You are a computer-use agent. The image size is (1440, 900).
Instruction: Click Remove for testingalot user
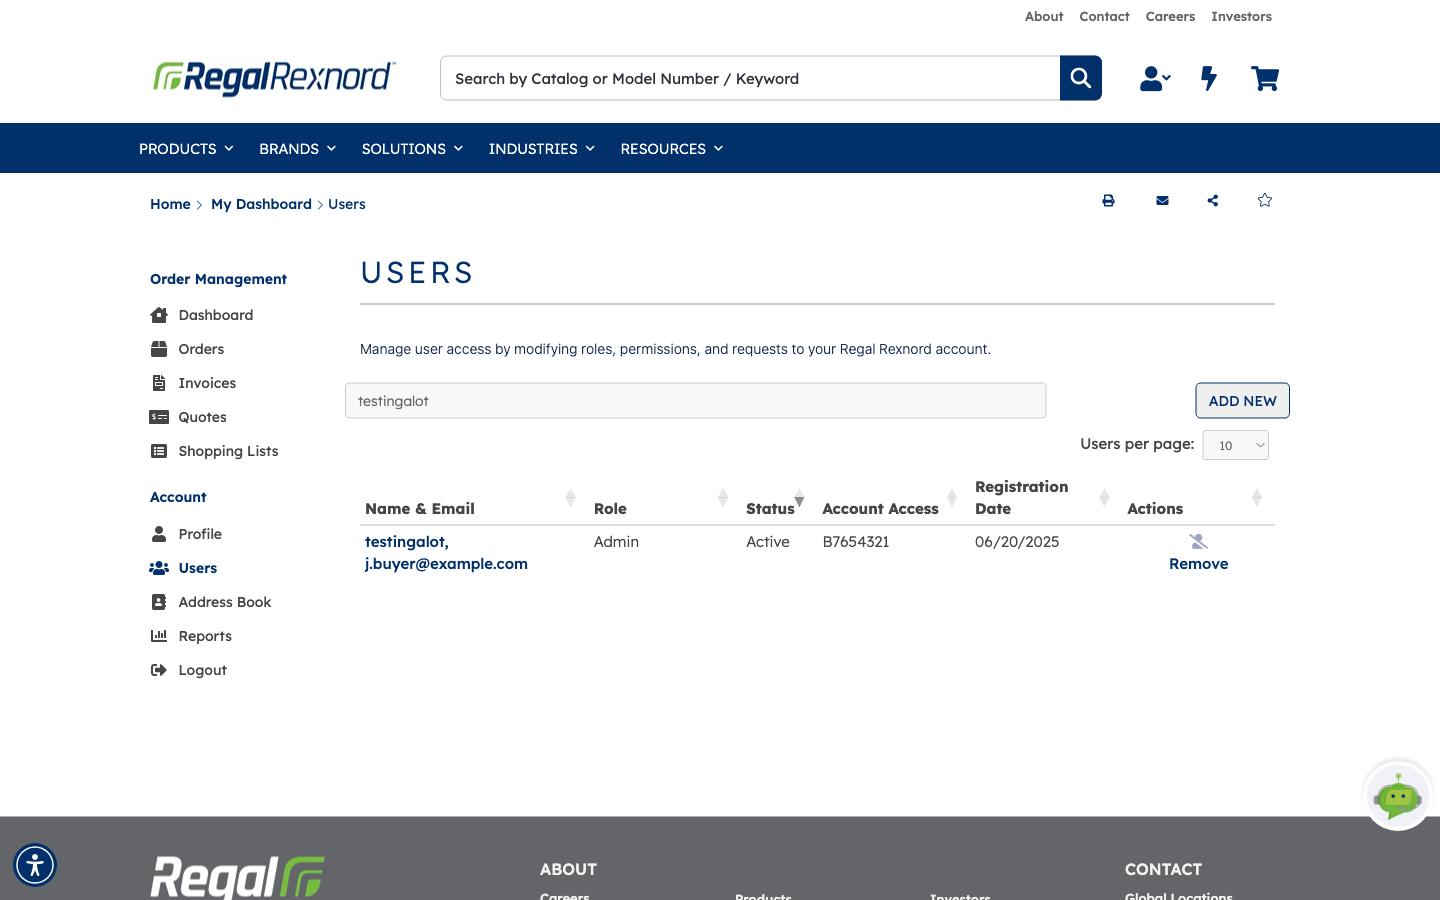pos(1198,564)
